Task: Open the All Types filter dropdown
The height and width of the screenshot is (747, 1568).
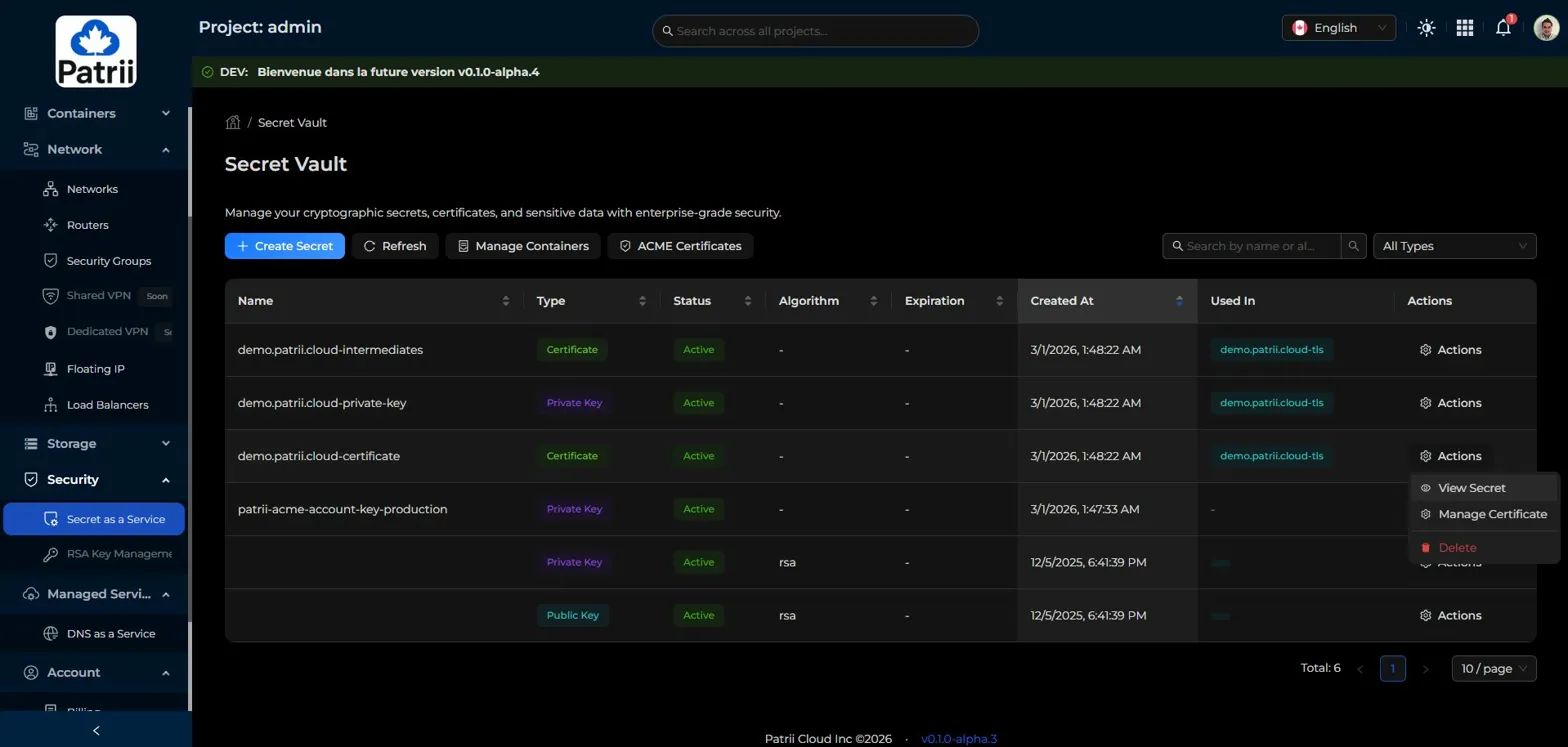Action: [x=1455, y=246]
